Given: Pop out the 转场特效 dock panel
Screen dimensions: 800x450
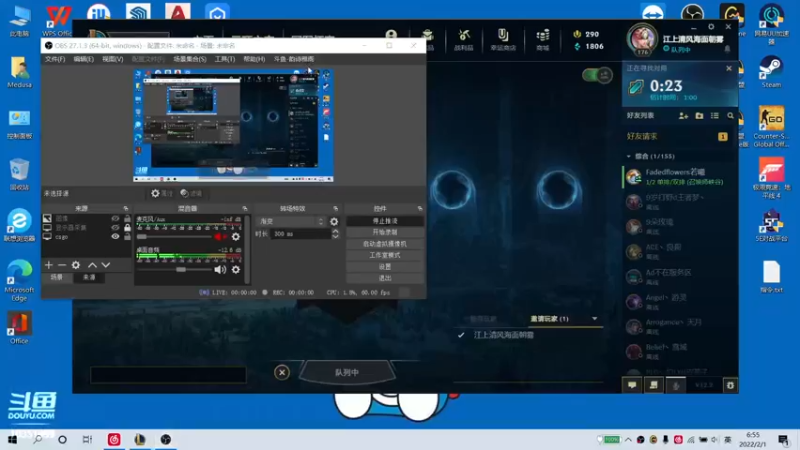Looking at the screenshot, I should pyautogui.click(x=335, y=209).
